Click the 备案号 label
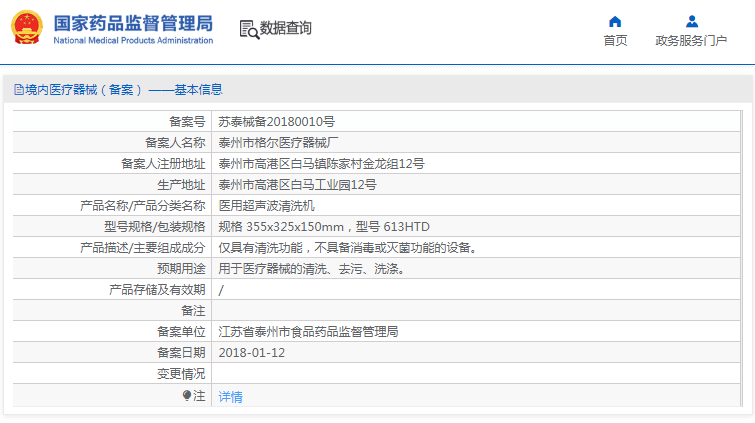 (x=187, y=122)
